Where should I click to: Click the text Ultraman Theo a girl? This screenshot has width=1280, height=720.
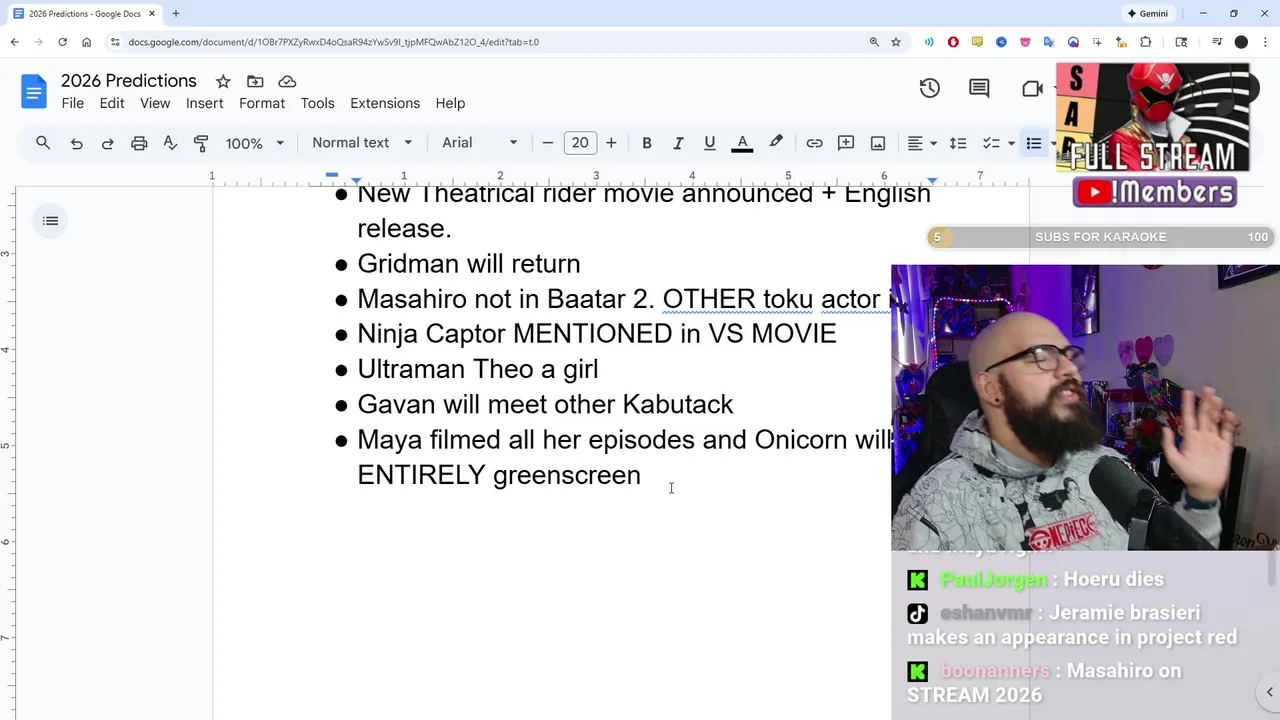point(478,369)
